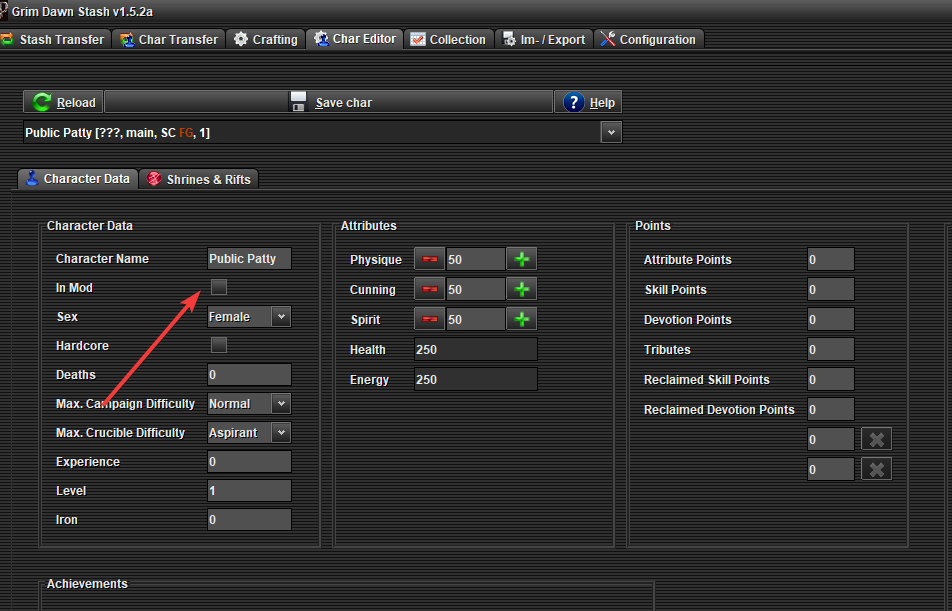The width and height of the screenshot is (952, 611).
Task: Open the Configuration tab
Action: click(x=648, y=39)
